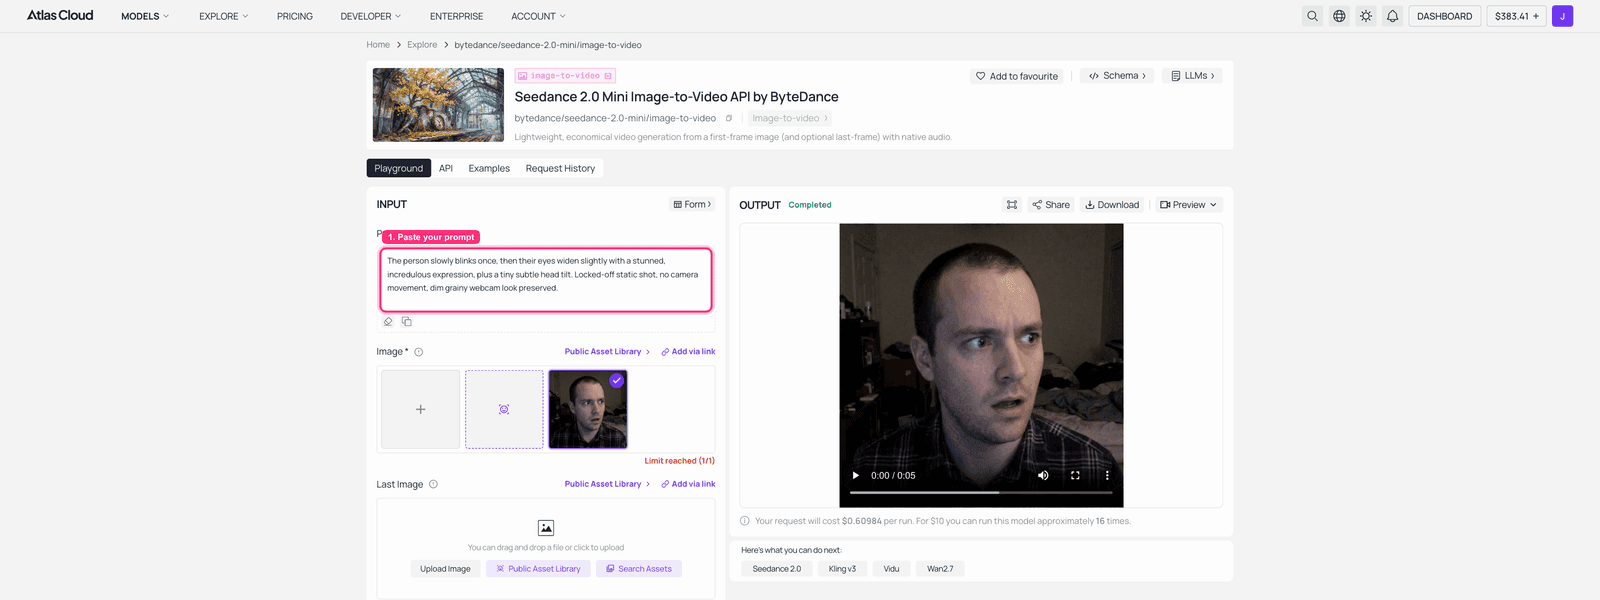Select the Wan2.7 suggestion chip
The height and width of the screenshot is (600, 1600).
coord(940,569)
